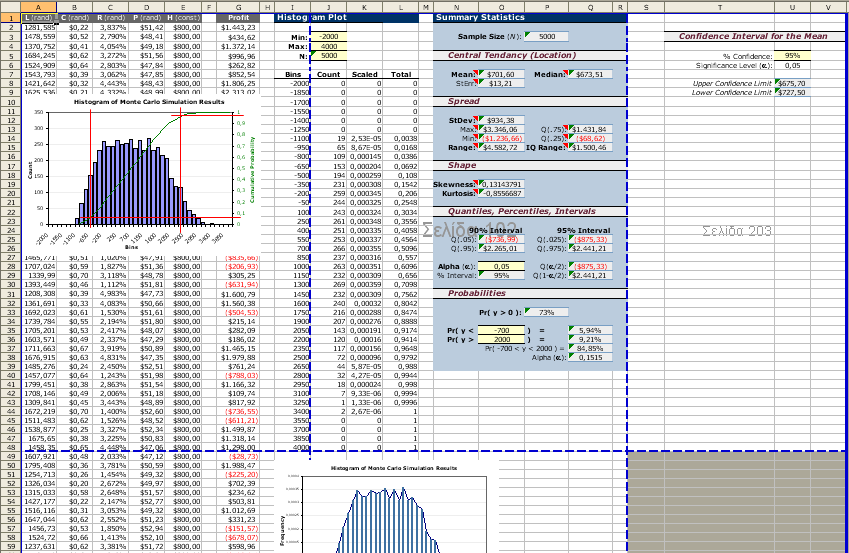Select Significance Level 0,05 cell

[x=792, y=65]
